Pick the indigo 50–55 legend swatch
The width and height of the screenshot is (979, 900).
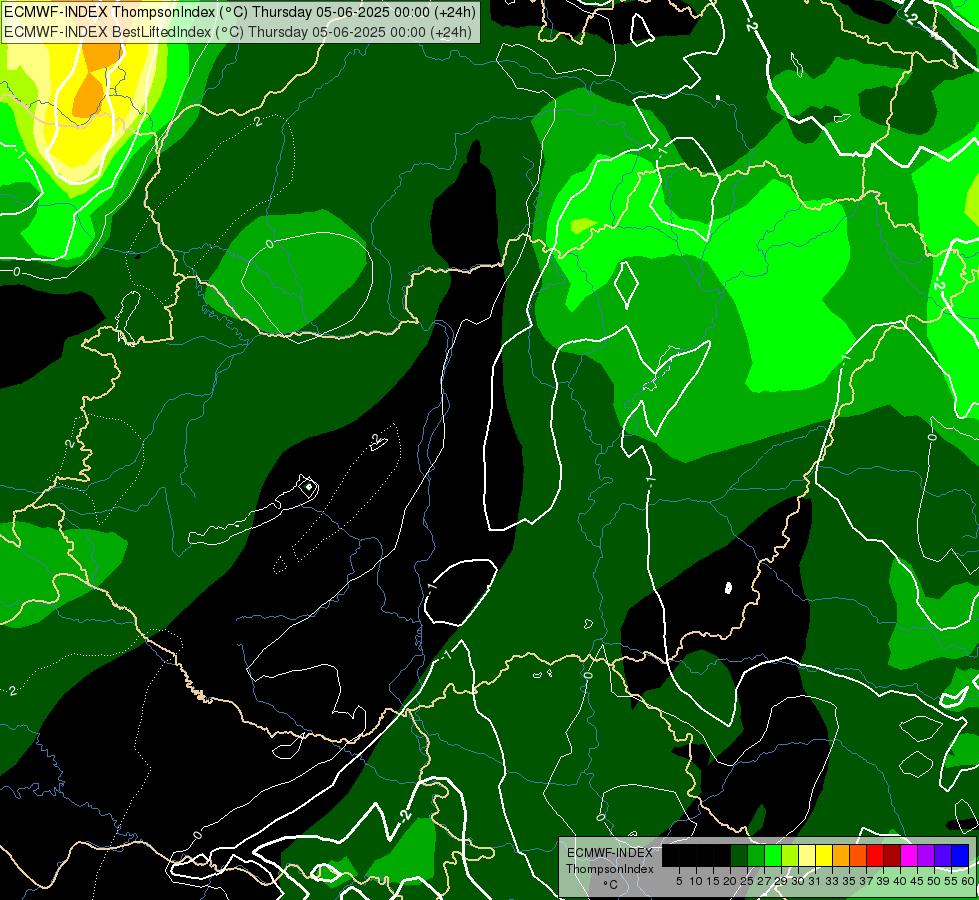coord(943,855)
